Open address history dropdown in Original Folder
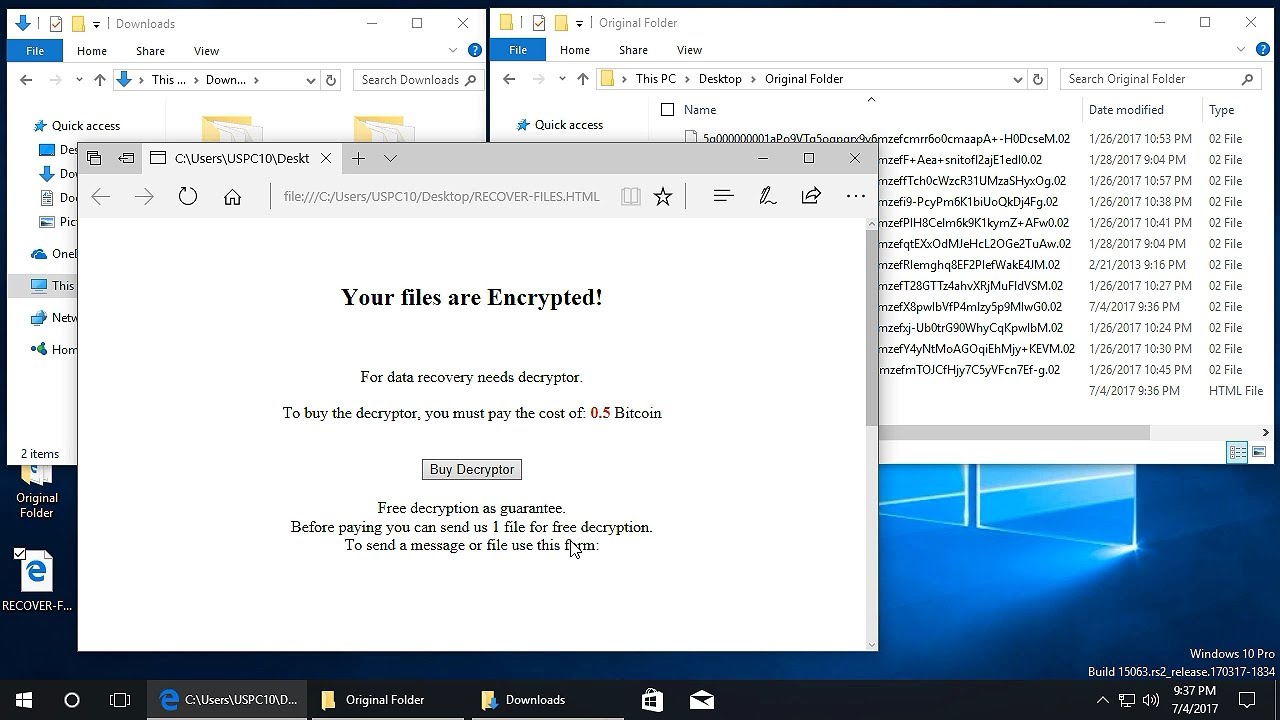 point(1018,79)
